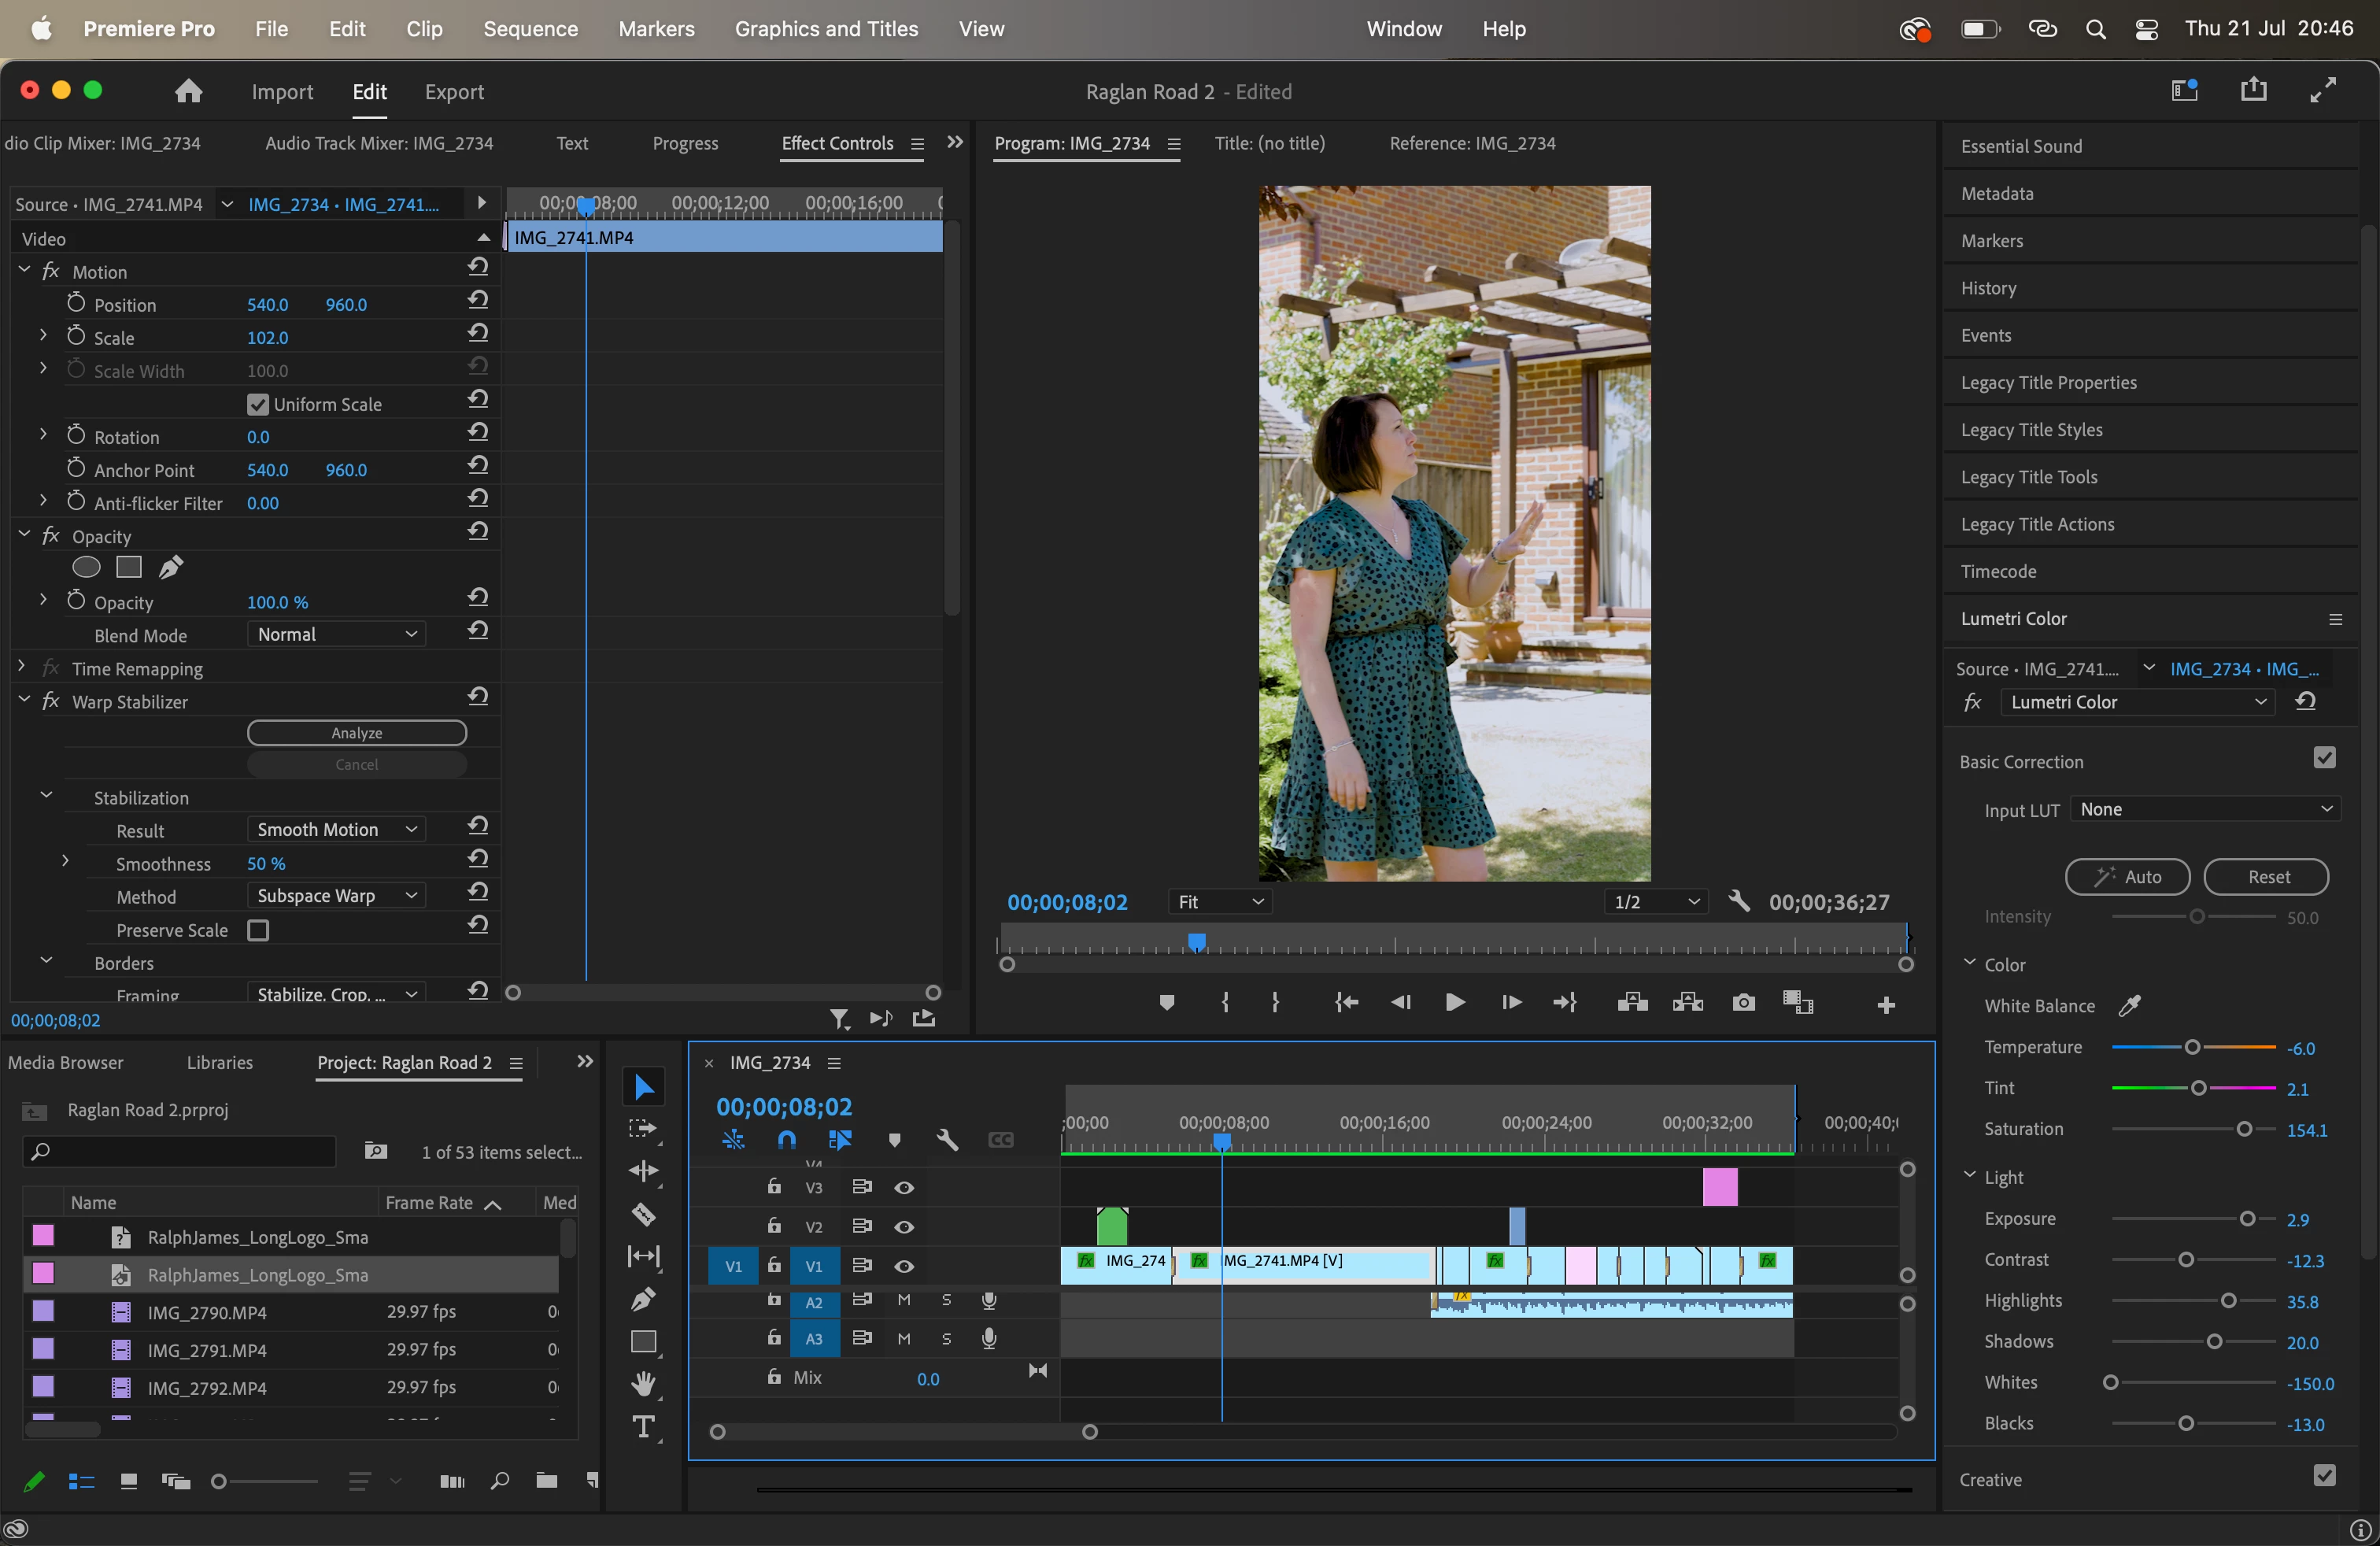The image size is (2380, 1546).
Task: Adjust the Saturation slider handle
Action: point(2244,1129)
